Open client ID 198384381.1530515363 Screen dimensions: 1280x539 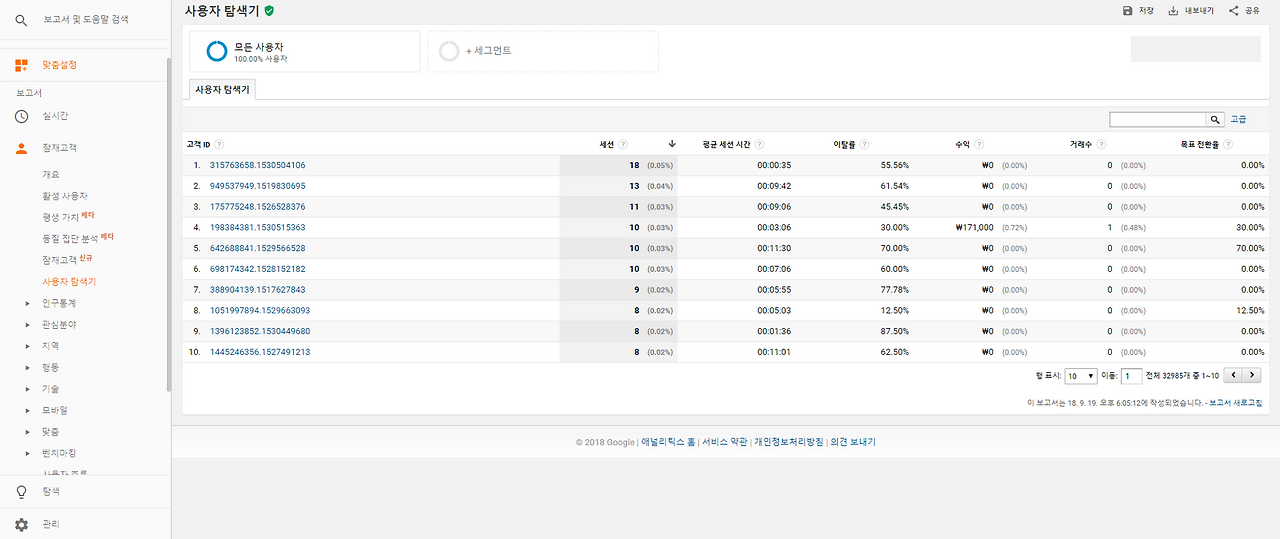coord(258,227)
